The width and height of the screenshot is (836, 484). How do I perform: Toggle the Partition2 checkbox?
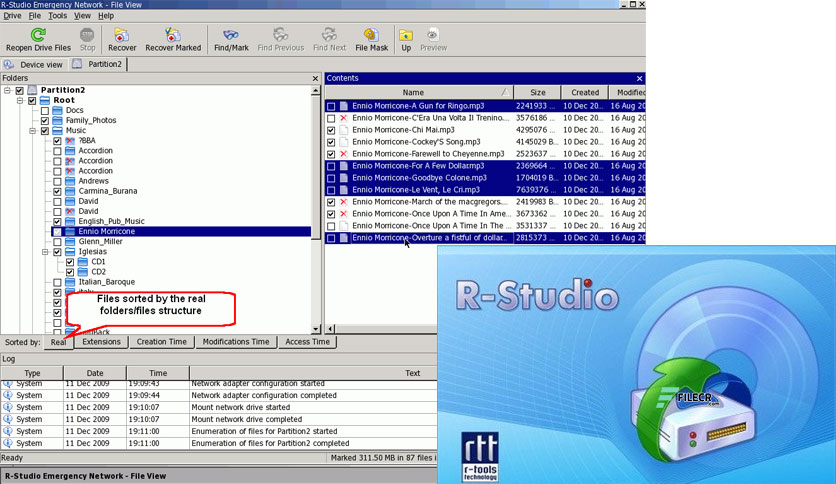(20, 91)
